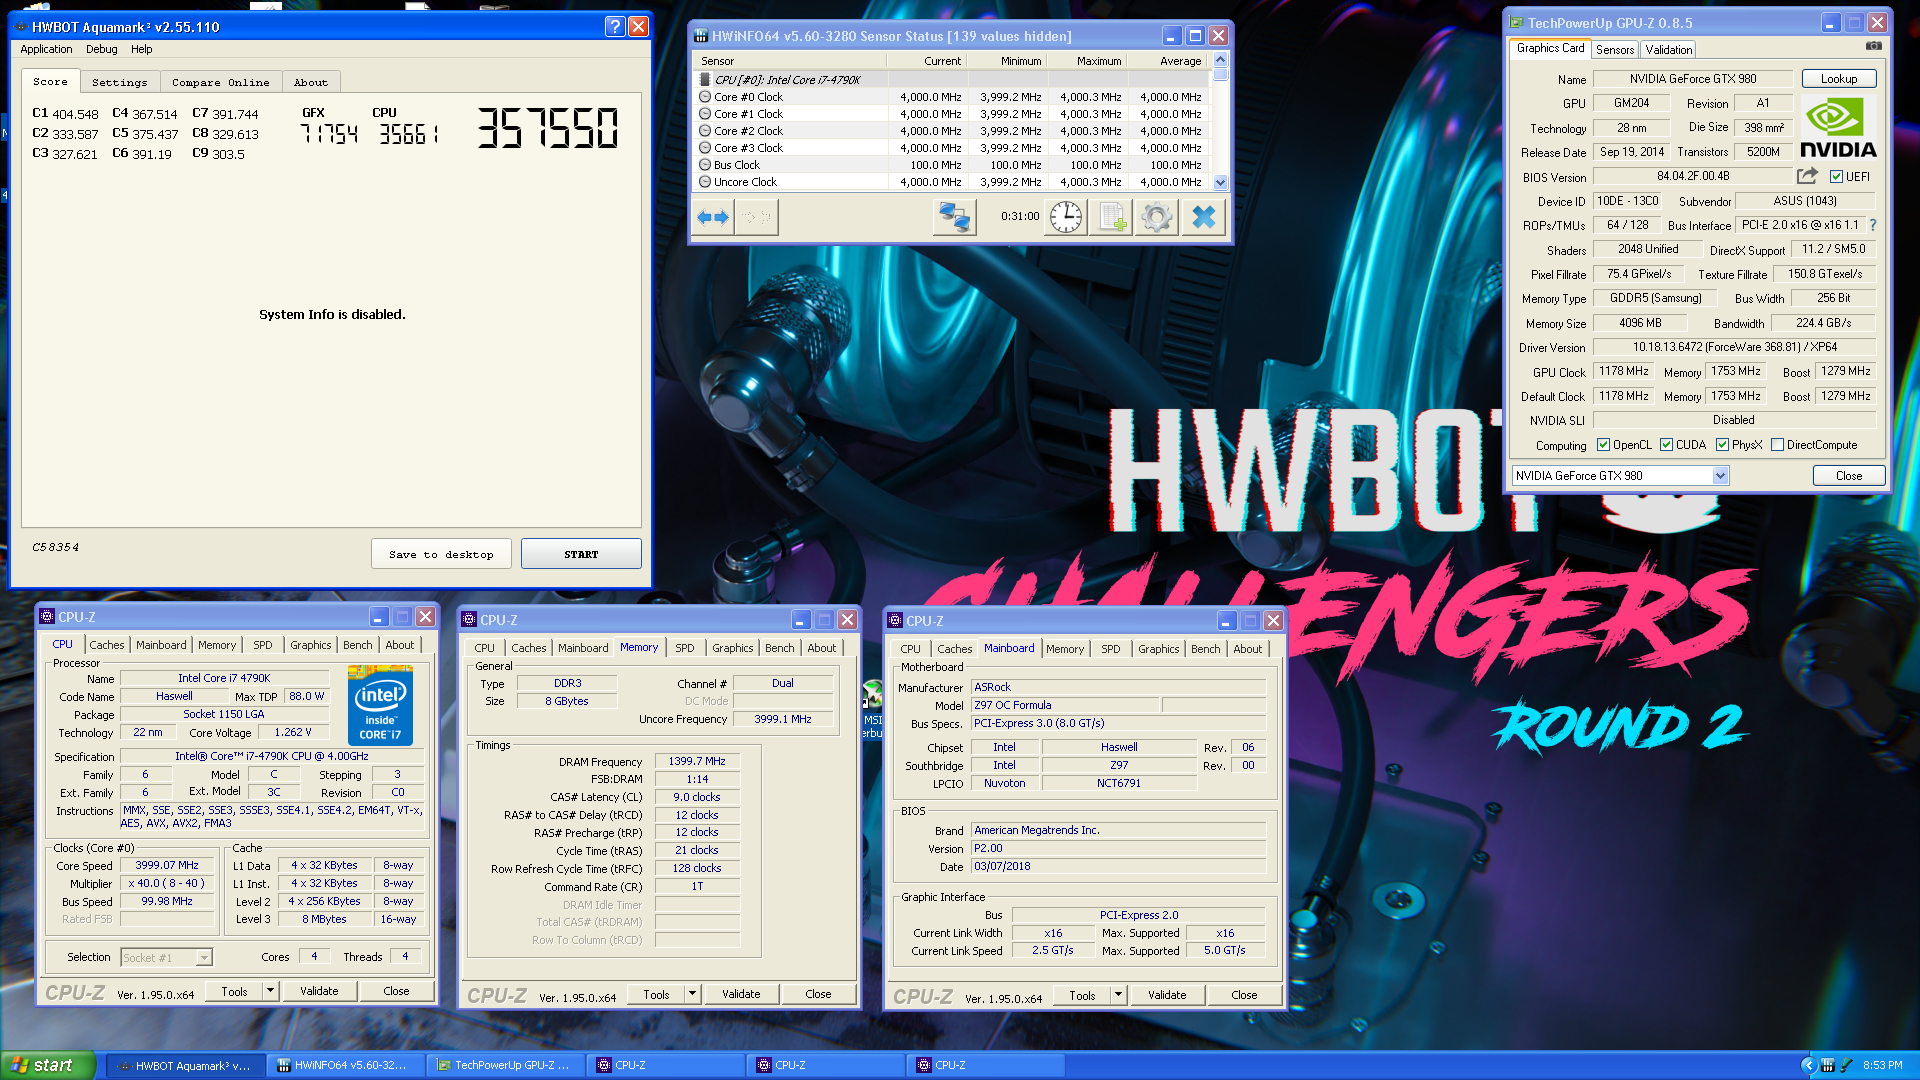Click Close button in GPU-Z
The height and width of the screenshot is (1080, 1920).
(1849, 476)
